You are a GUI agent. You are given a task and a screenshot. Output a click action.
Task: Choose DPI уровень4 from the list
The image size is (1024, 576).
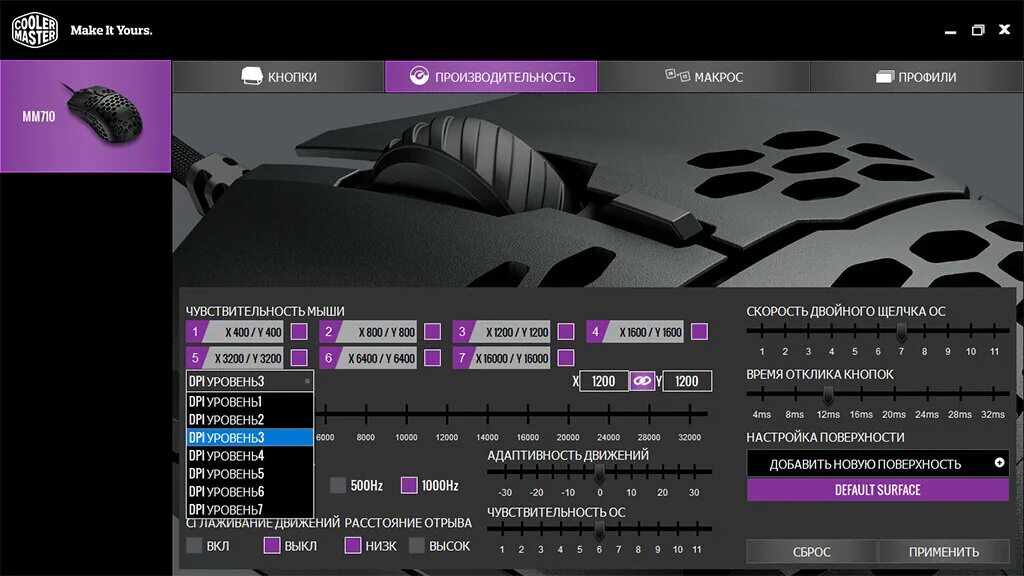(x=249, y=456)
